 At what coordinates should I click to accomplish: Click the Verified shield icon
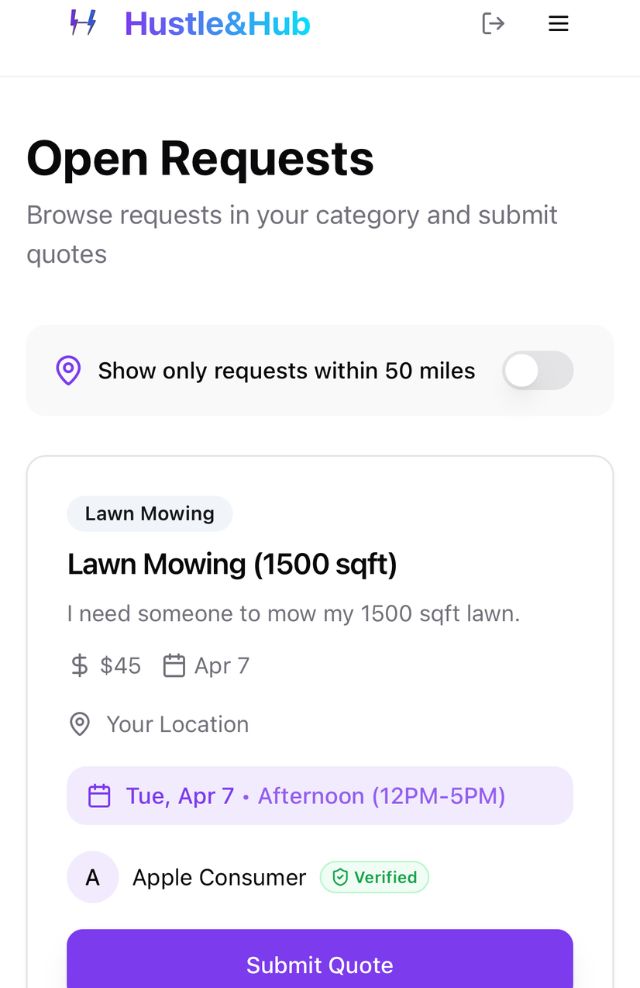(340, 877)
